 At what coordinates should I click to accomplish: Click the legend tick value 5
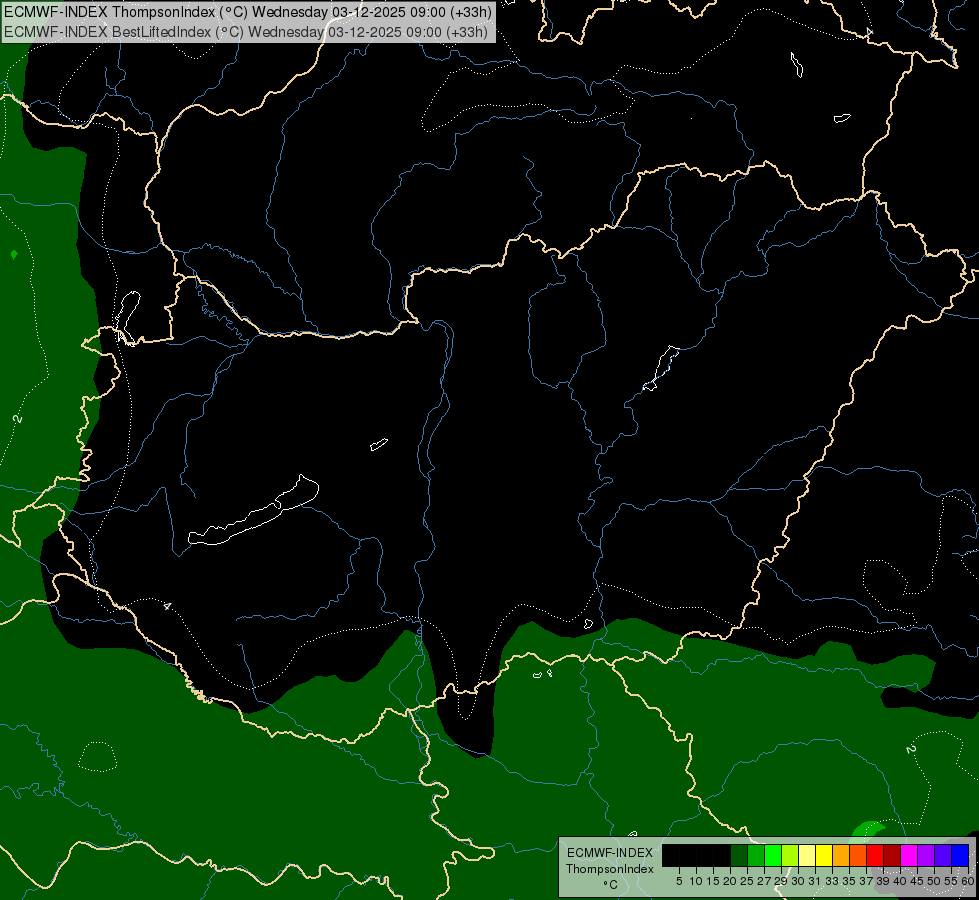679,881
